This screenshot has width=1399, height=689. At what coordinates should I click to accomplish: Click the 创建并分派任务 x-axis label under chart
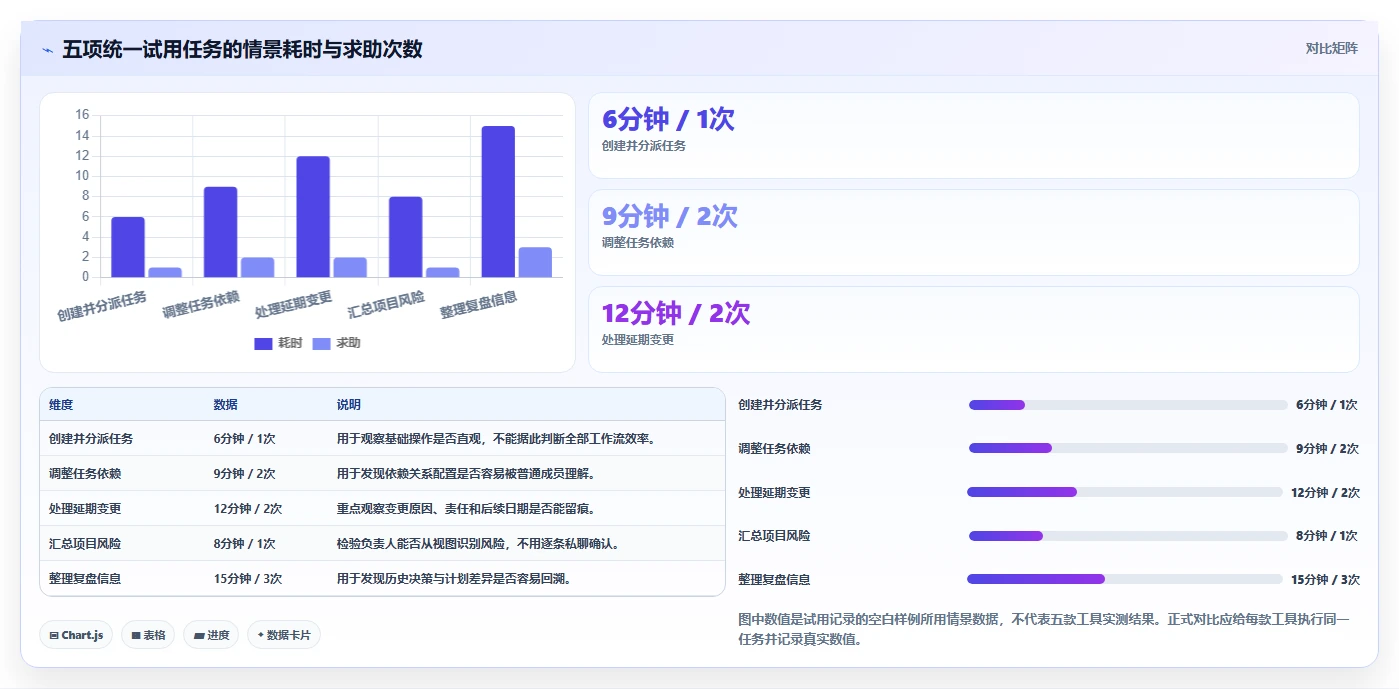pyautogui.click(x=102, y=306)
